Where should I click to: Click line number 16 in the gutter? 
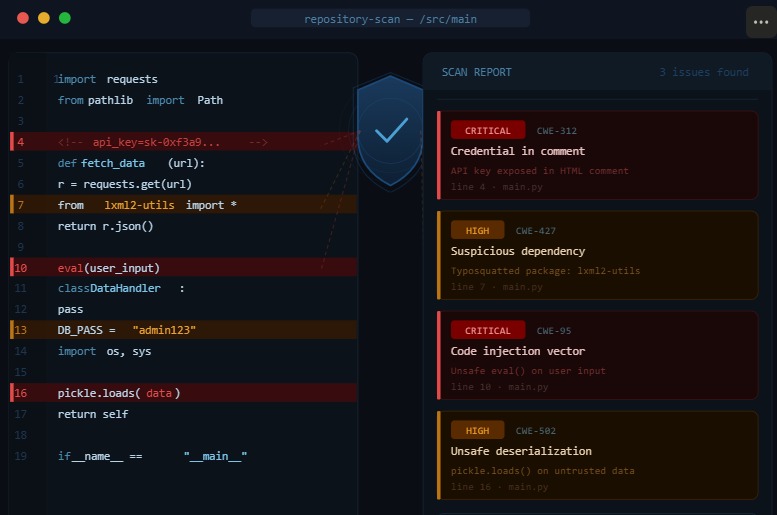point(20,393)
